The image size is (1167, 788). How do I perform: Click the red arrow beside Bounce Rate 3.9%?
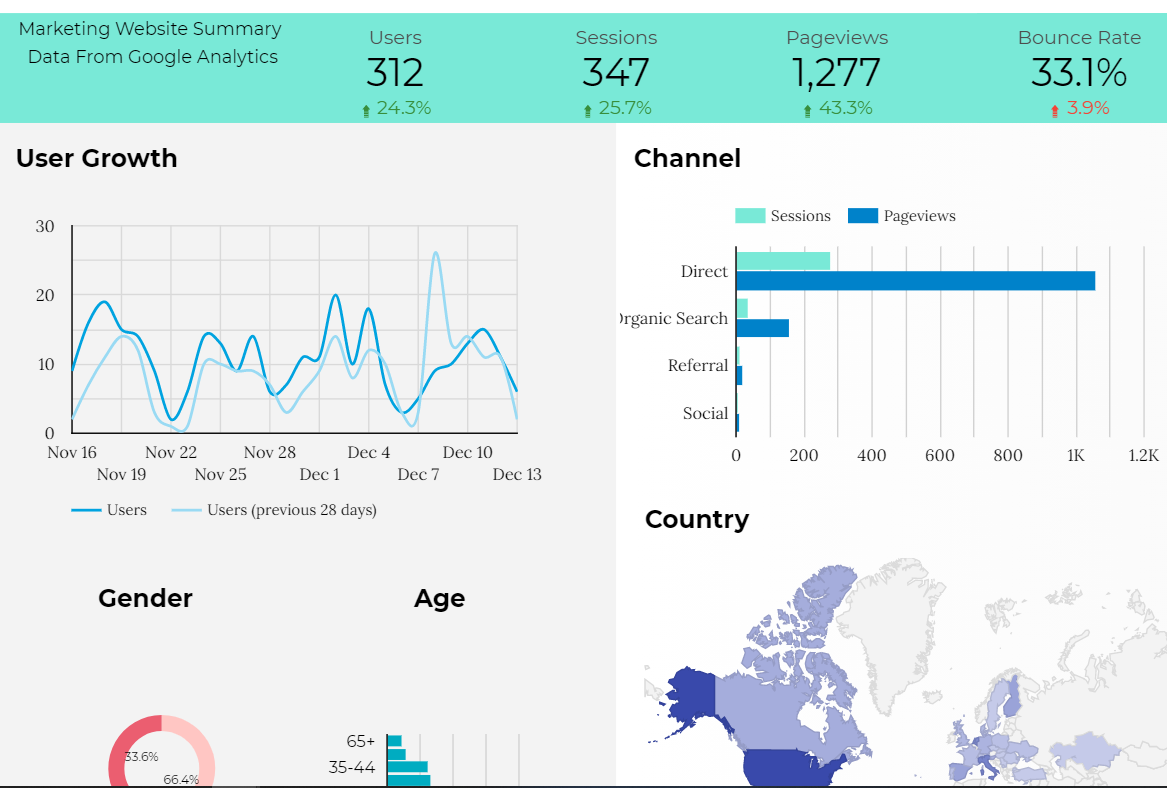[1054, 109]
